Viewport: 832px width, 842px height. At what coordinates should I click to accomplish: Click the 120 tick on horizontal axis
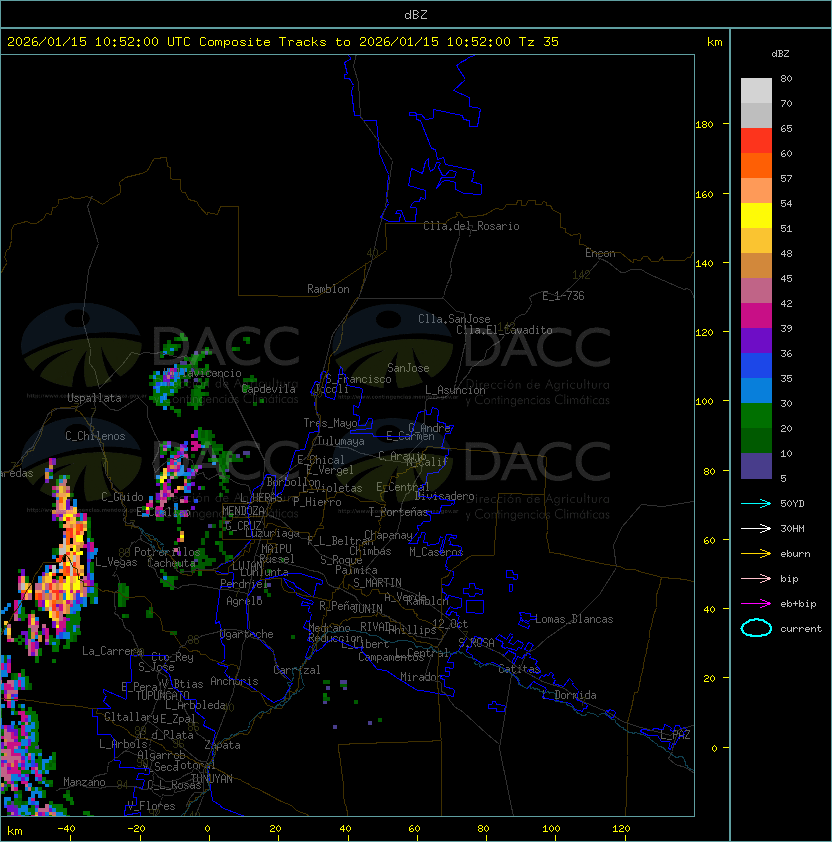620,829
